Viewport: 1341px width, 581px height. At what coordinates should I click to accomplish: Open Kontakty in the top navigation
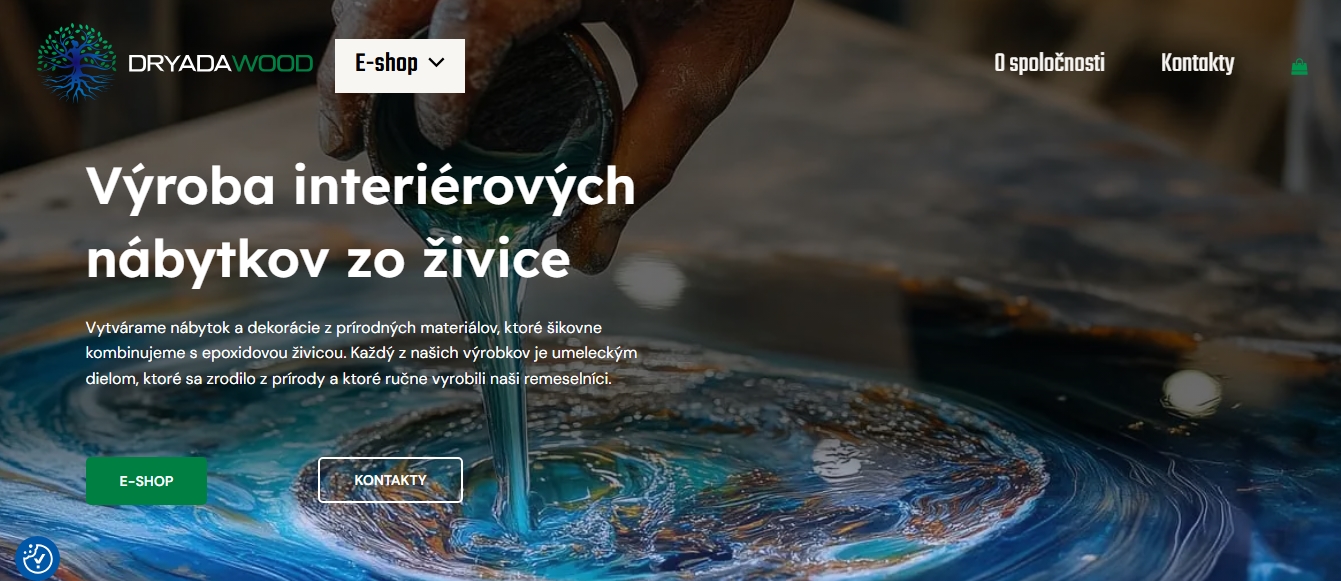[x=1197, y=64]
